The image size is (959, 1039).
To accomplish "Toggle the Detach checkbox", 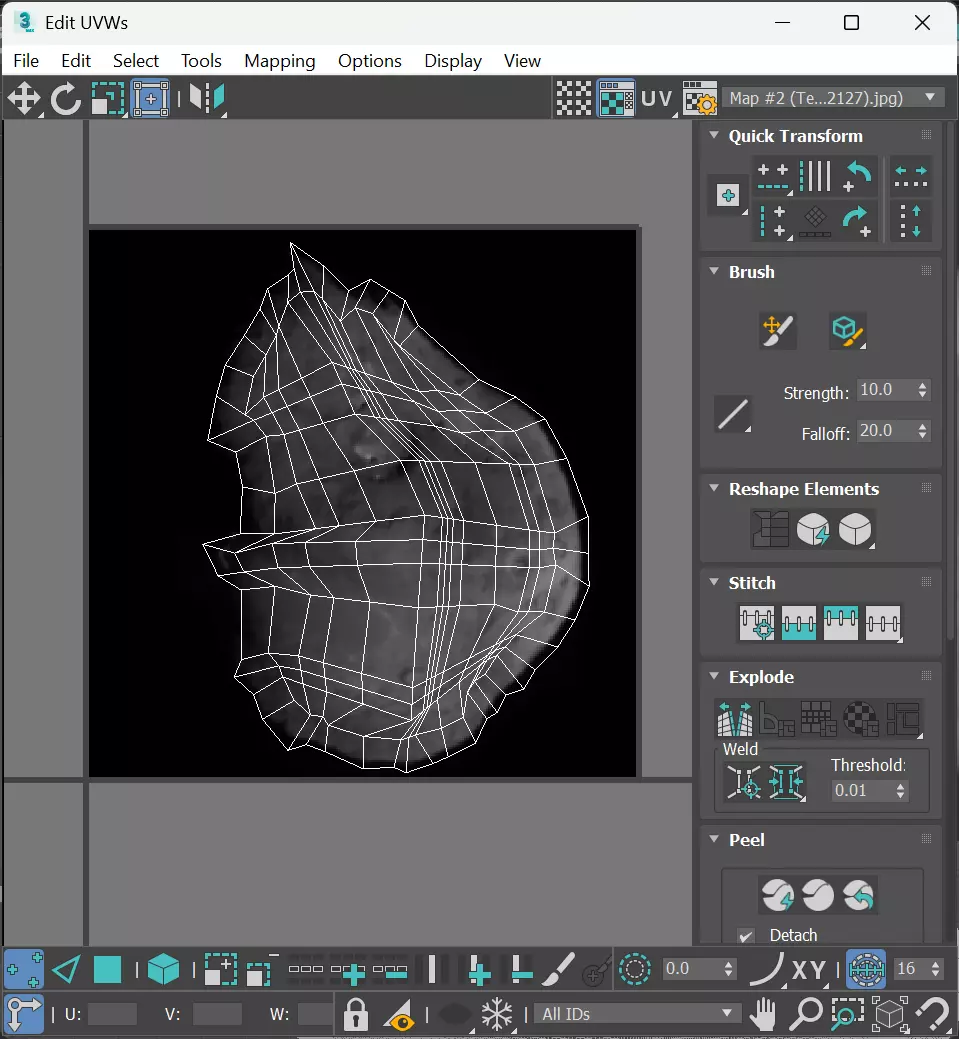I will (746, 935).
